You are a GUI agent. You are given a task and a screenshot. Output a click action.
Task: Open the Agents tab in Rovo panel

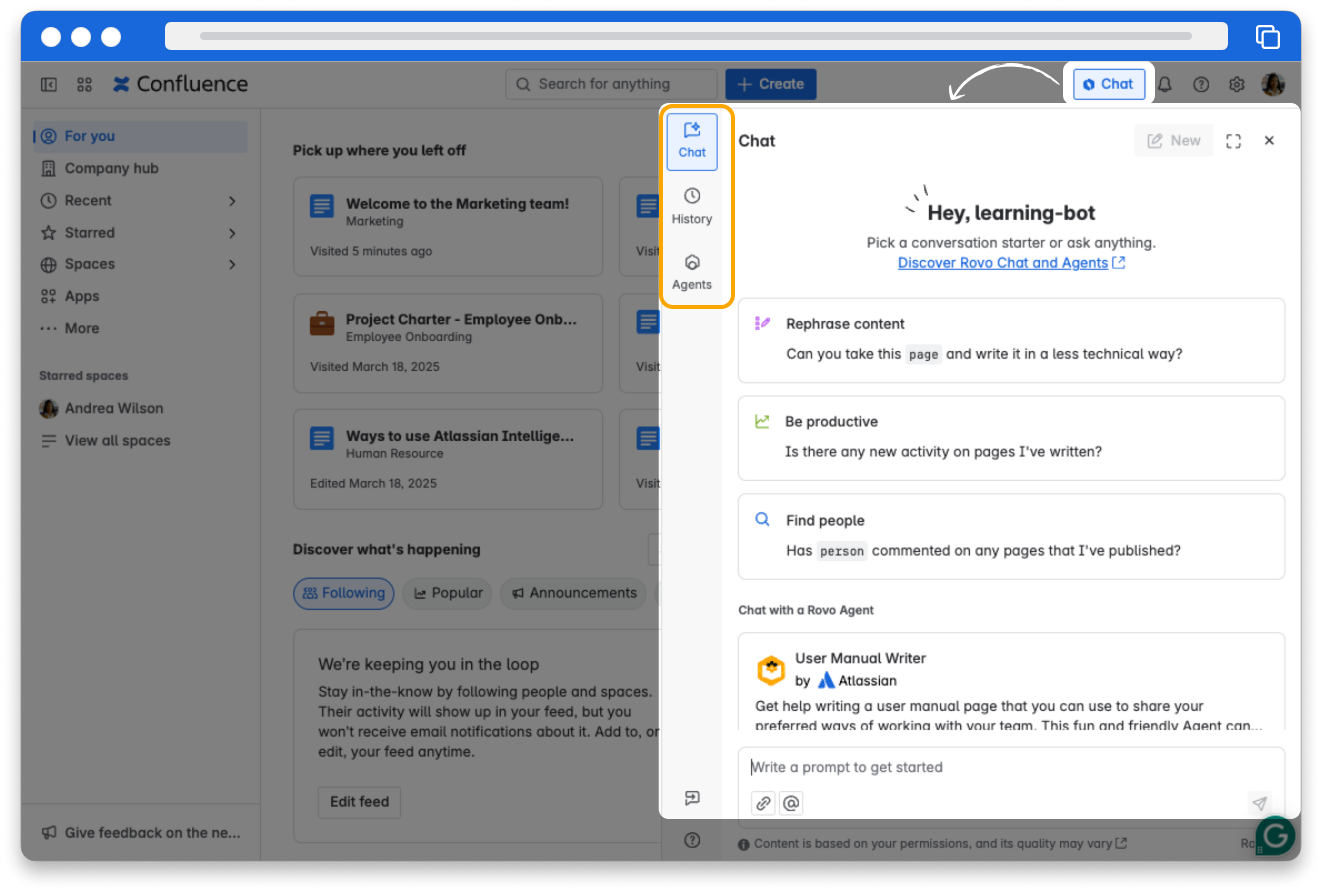[692, 272]
